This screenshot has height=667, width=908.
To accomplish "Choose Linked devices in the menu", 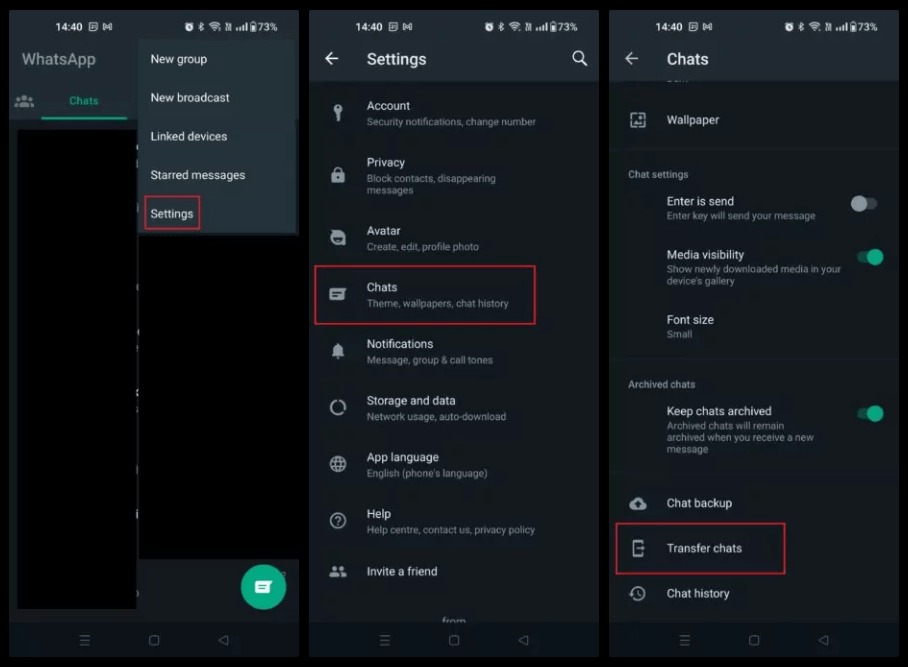I will tap(189, 136).
